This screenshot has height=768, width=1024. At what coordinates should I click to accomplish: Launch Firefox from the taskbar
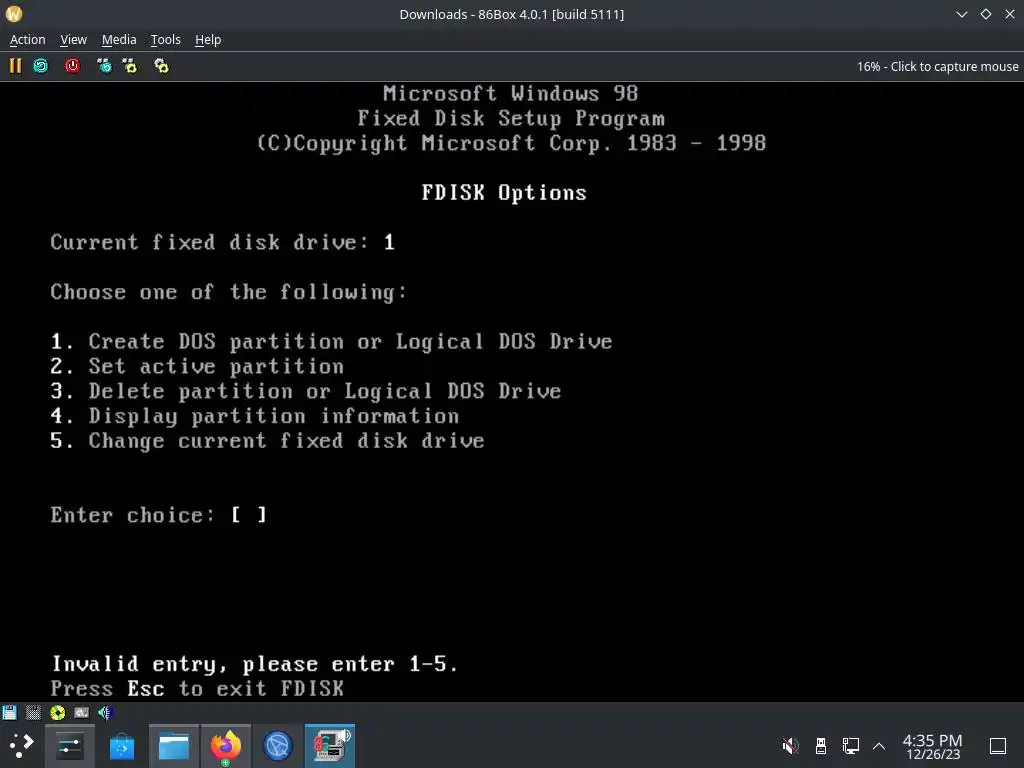coord(225,746)
